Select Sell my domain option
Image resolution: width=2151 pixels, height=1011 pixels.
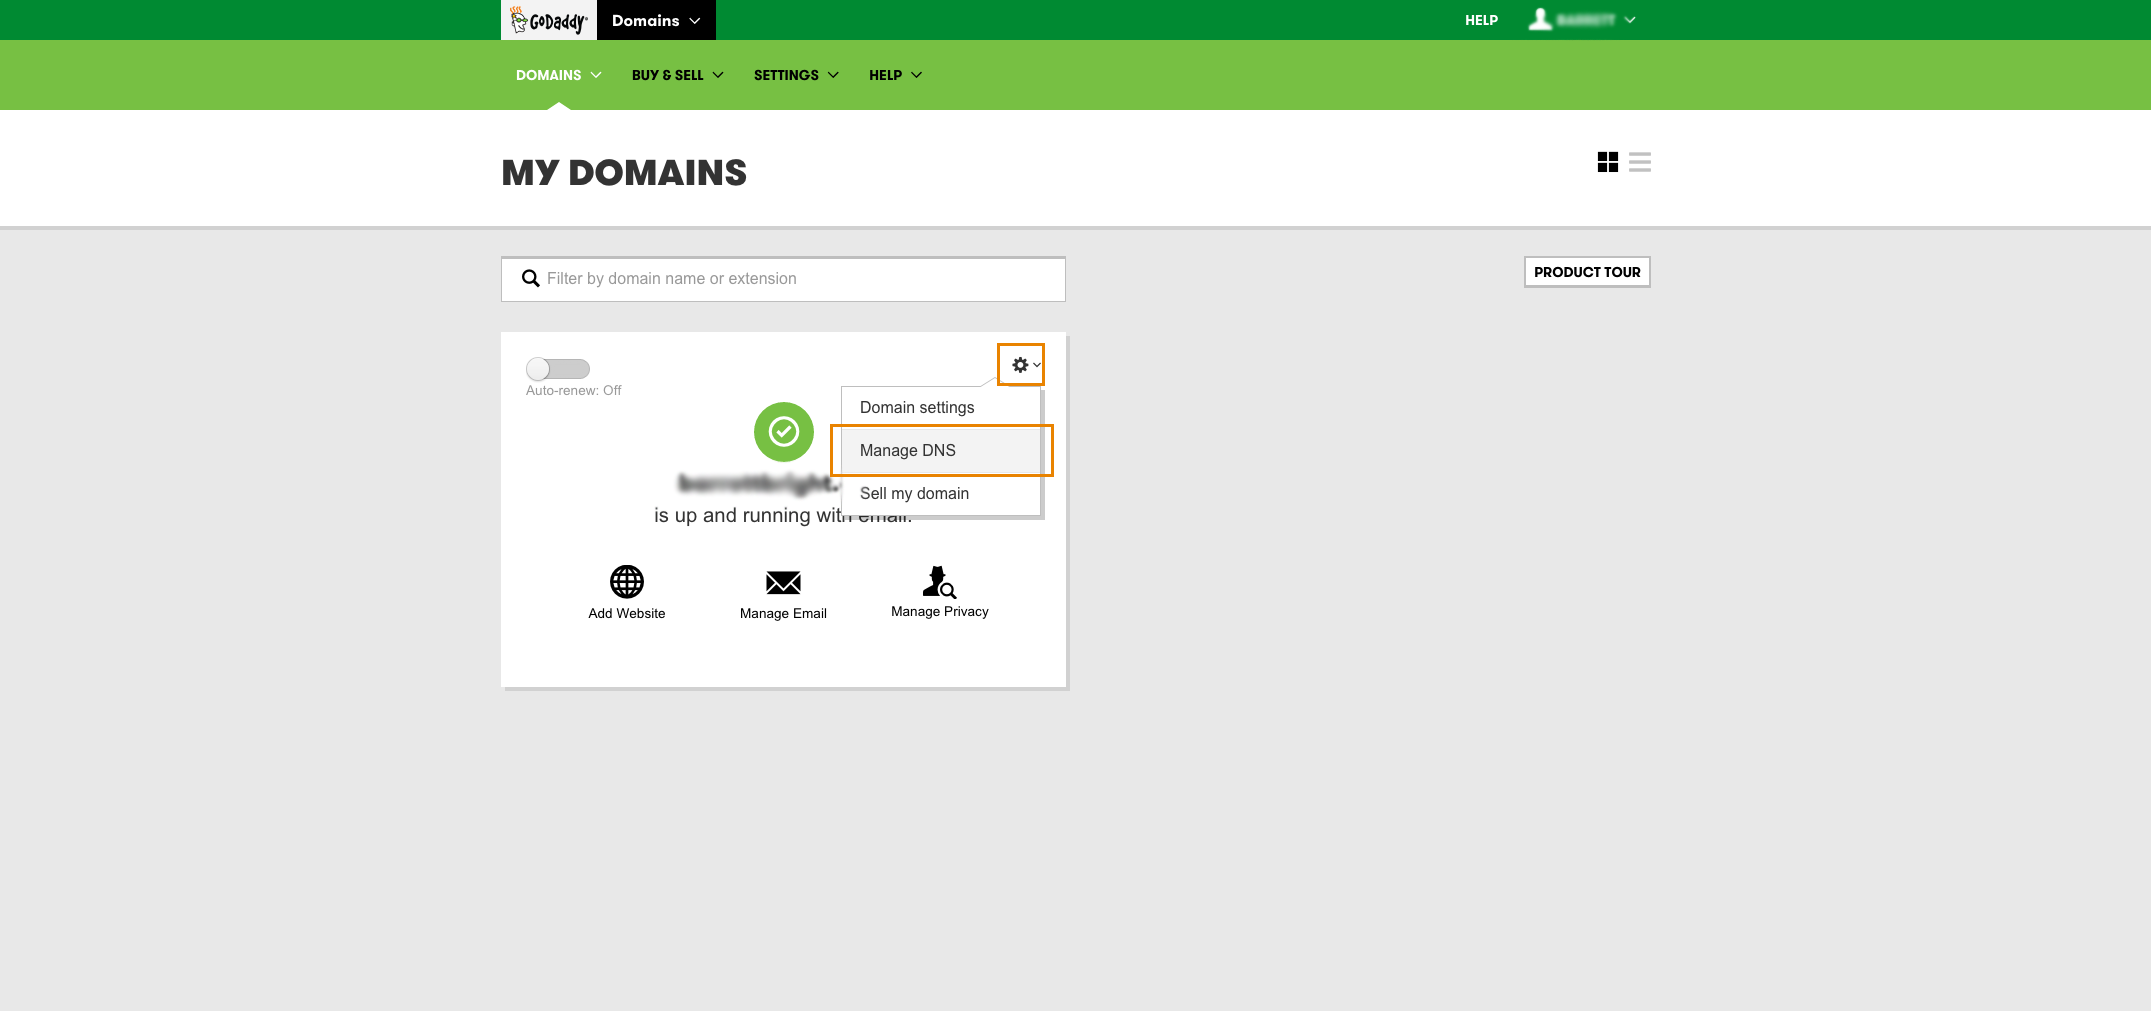point(914,493)
